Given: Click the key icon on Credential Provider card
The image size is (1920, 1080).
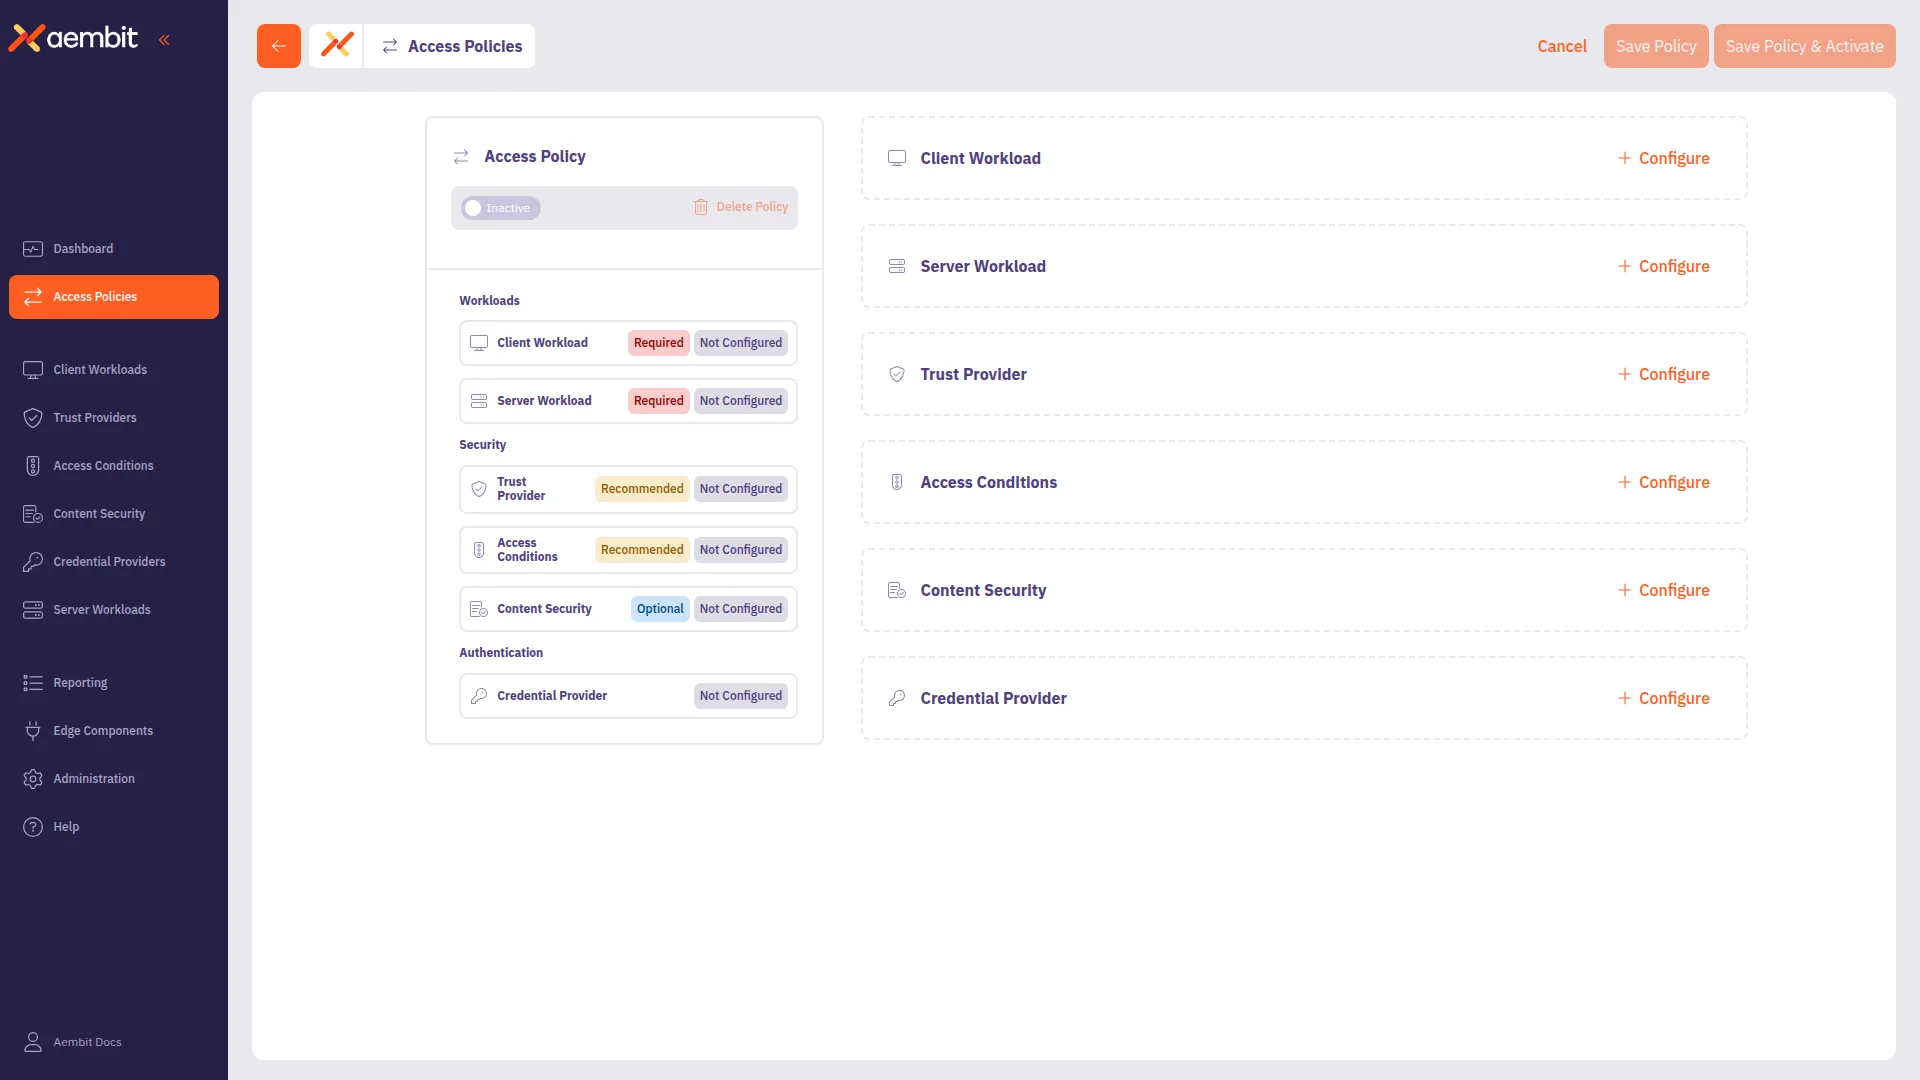Looking at the screenshot, I should click(x=897, y=698).
